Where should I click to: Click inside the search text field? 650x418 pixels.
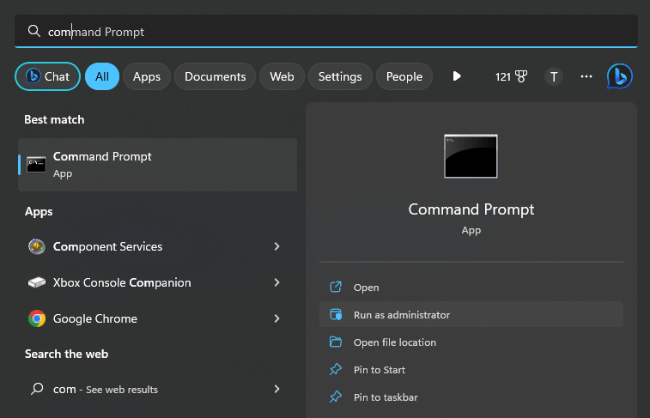(x=330, y=31)
